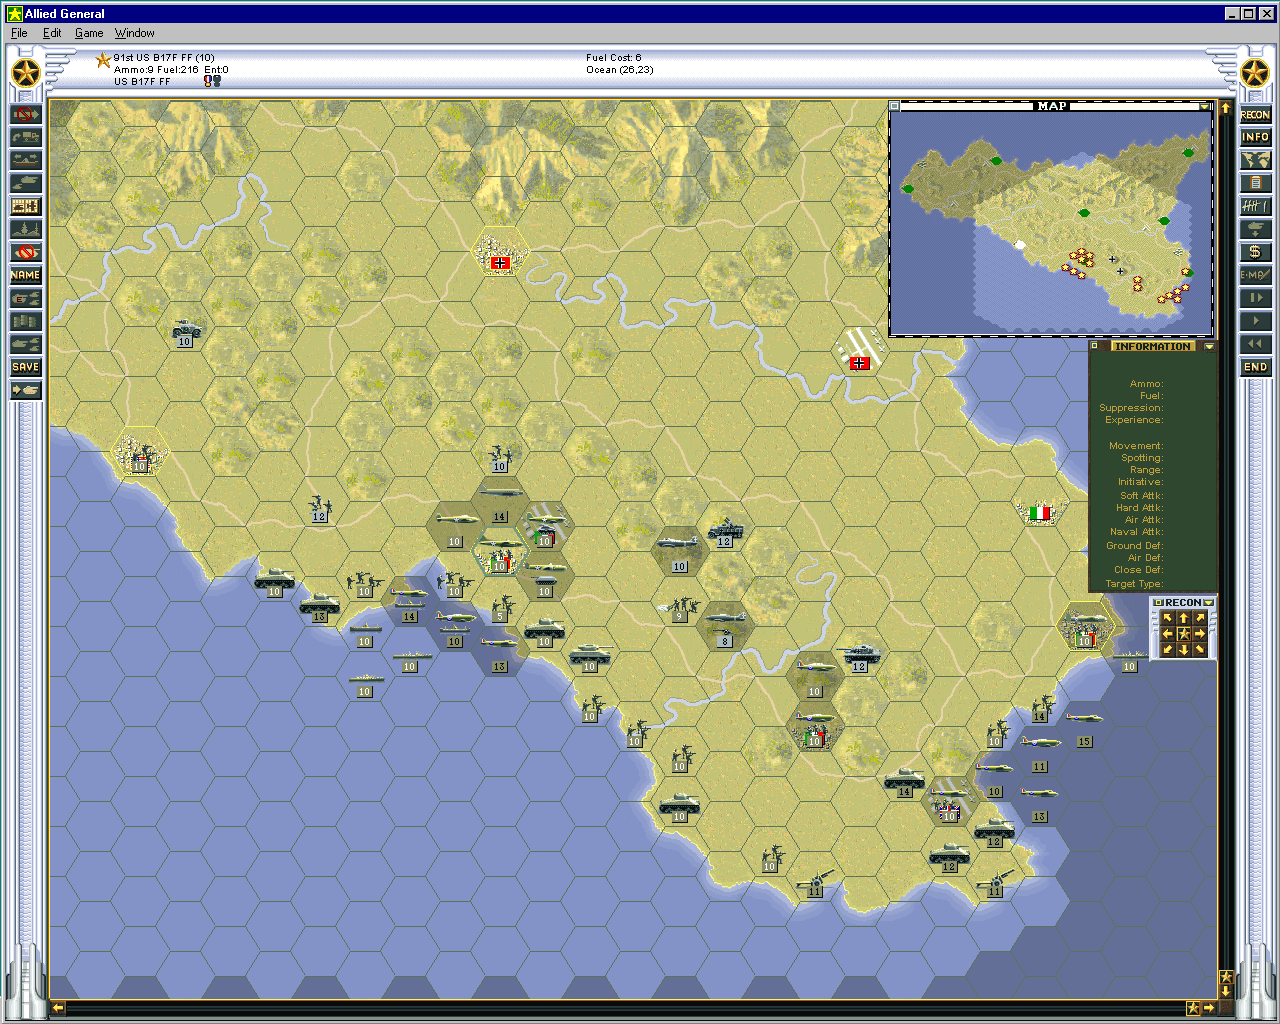
Task: Open the Window menu
Action: 135,33
